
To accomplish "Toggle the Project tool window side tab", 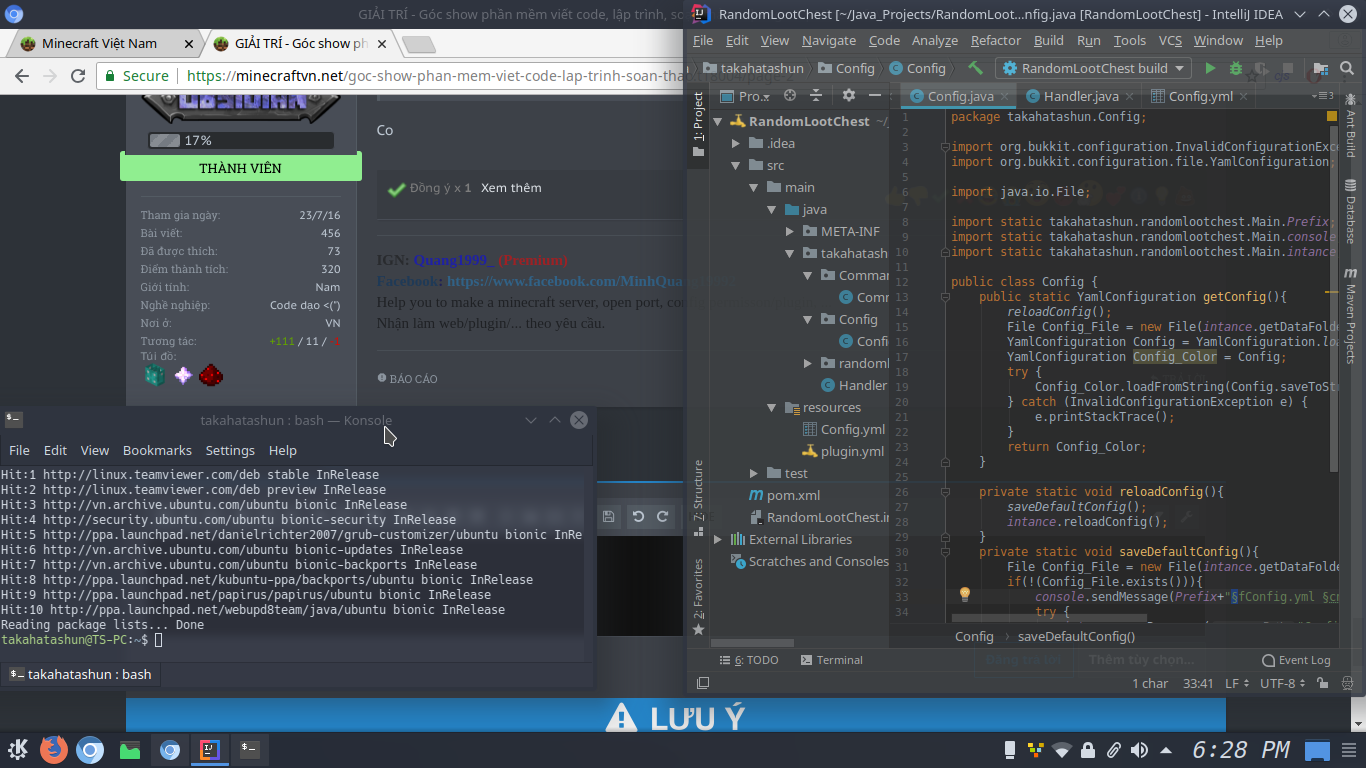I will point(698,125).
